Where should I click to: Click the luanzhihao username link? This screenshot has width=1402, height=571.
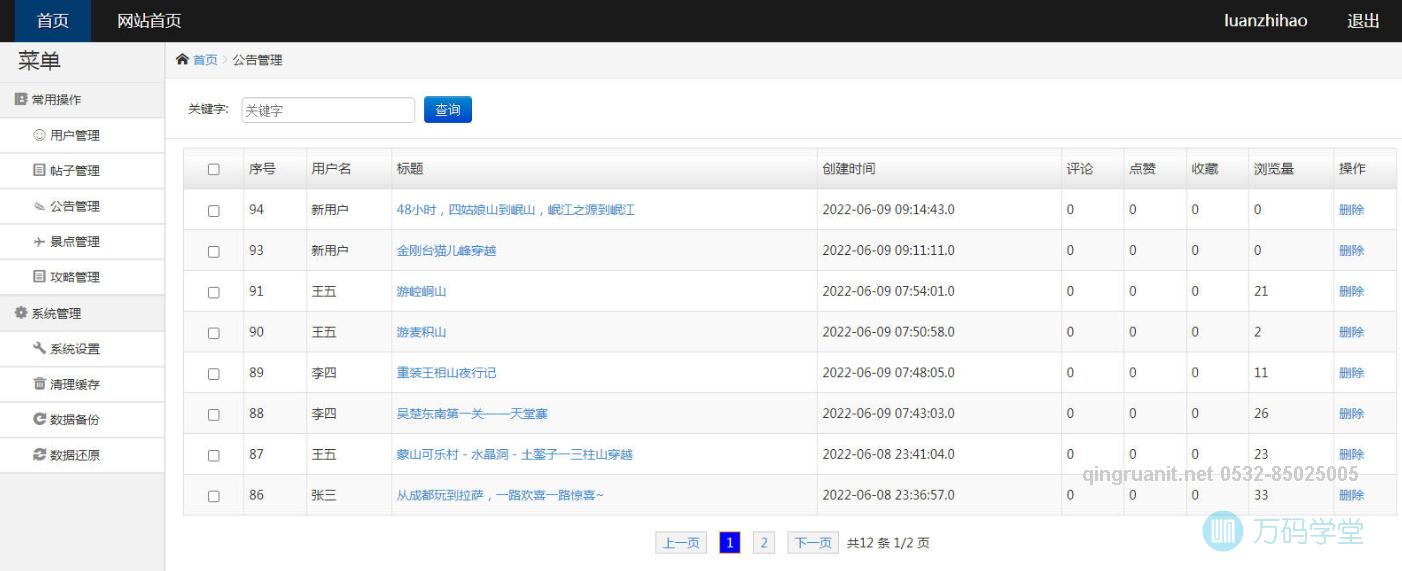(1265, 21)
